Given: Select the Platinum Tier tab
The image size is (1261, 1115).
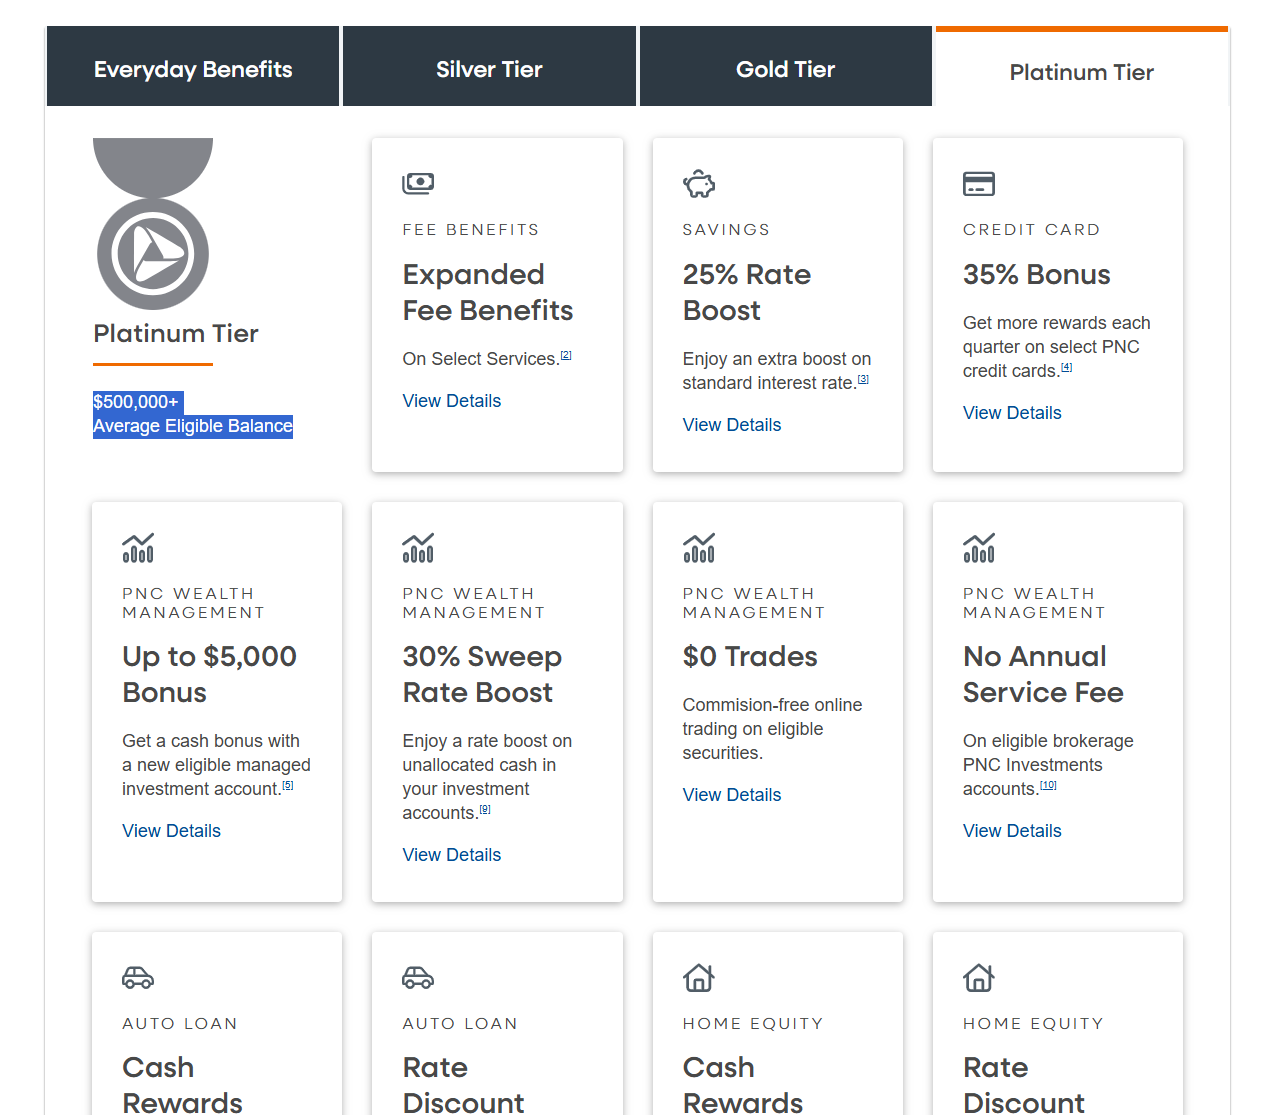Looking at the screenshot, I should 1081,72.
